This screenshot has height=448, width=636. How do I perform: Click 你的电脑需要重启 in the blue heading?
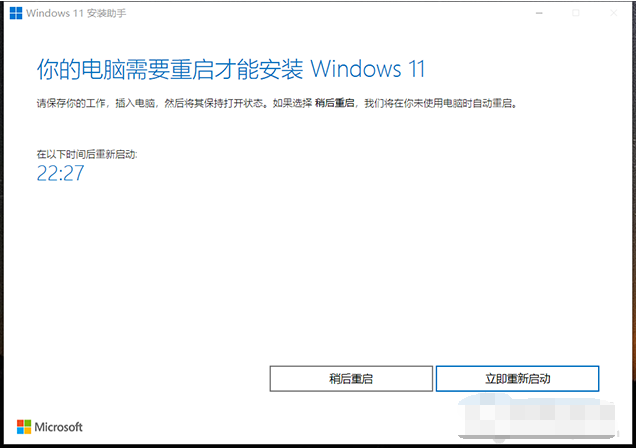click(x=125, y=69)
